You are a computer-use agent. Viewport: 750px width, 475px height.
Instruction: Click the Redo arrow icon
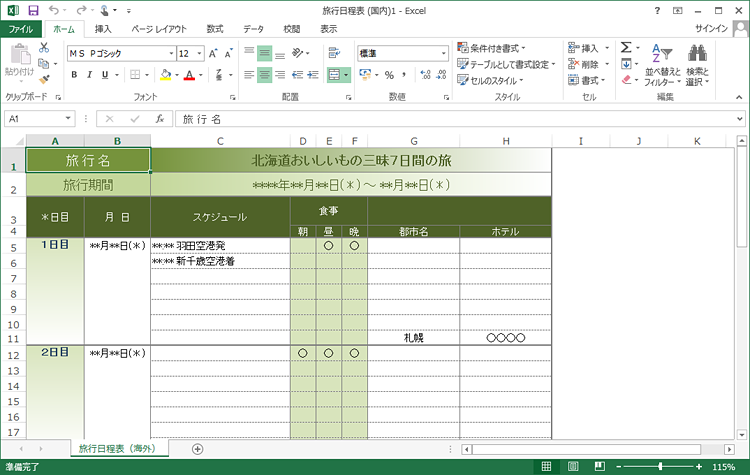click(x=81, y=10)
